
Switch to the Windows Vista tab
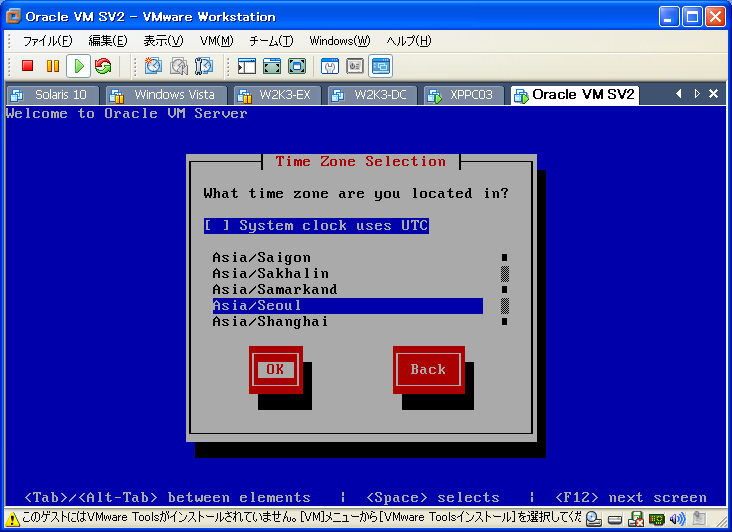pyautogui.click(x=166, y=95)
